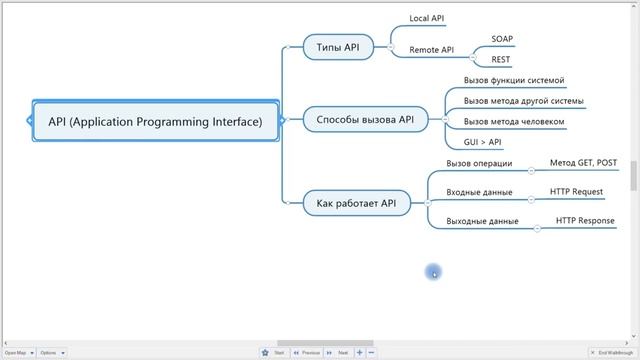Collapse the Выходные данные subtopic
Image resolution: width=640 pixels, height=360 pixels.
point(537,228)
